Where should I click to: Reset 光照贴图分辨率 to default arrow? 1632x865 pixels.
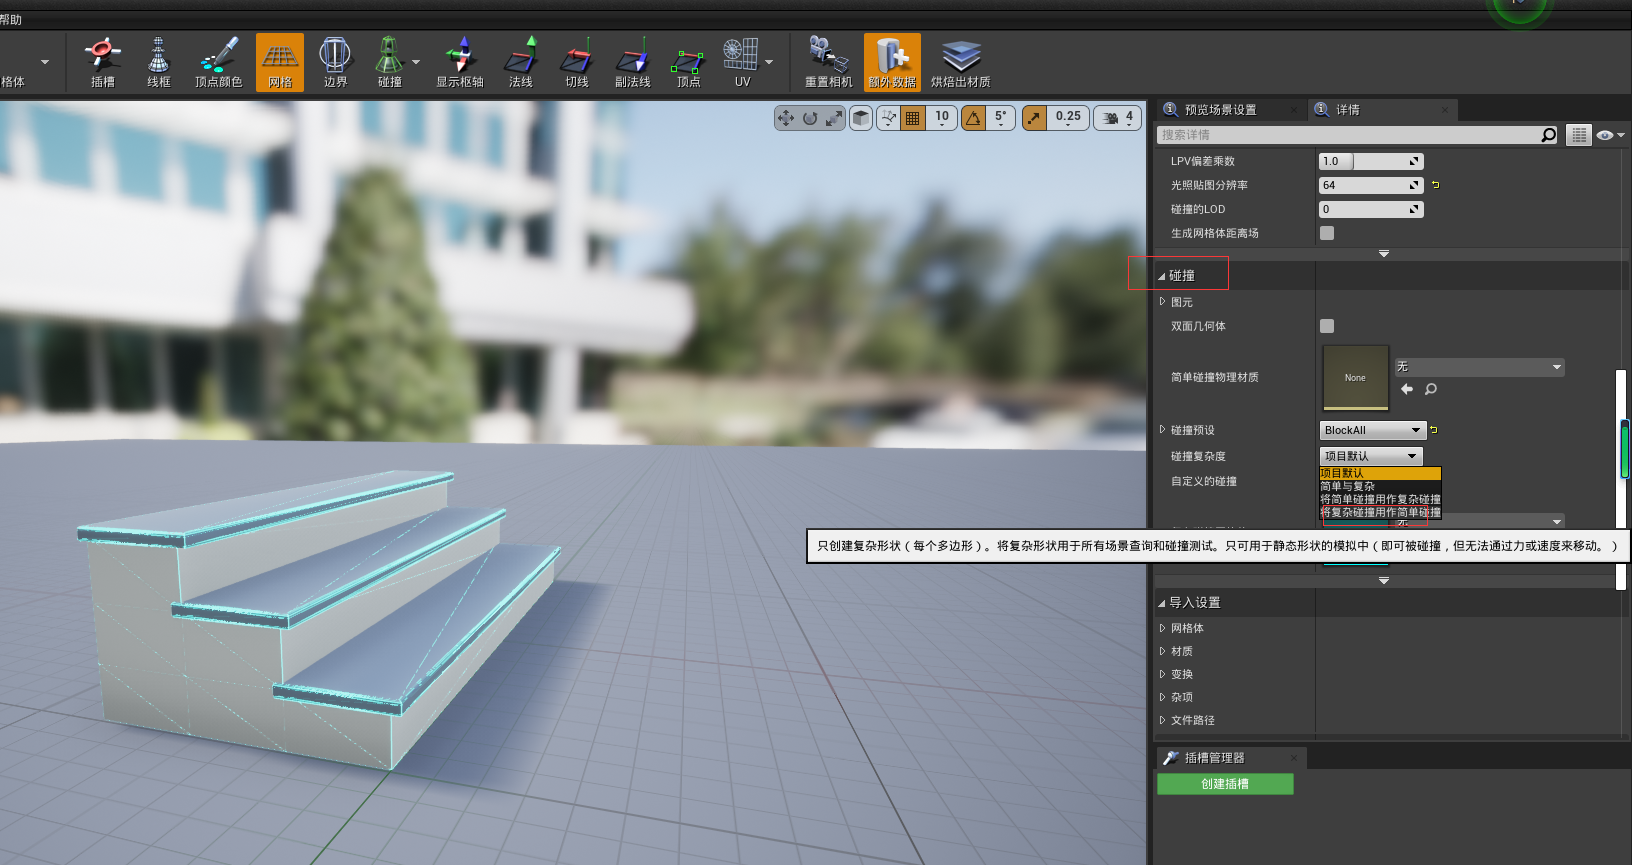click(1436, 185)
